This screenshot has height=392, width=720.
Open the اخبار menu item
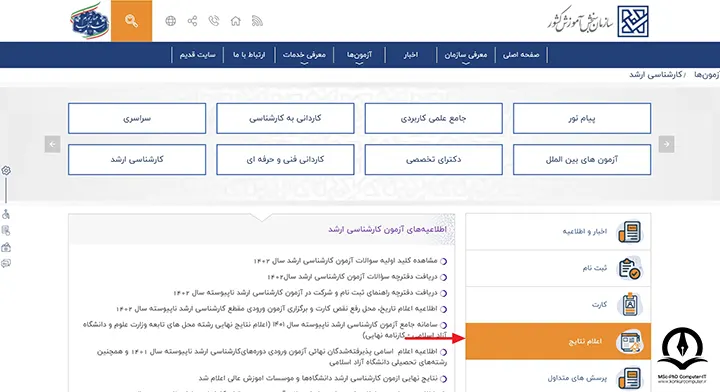[411, 55]
